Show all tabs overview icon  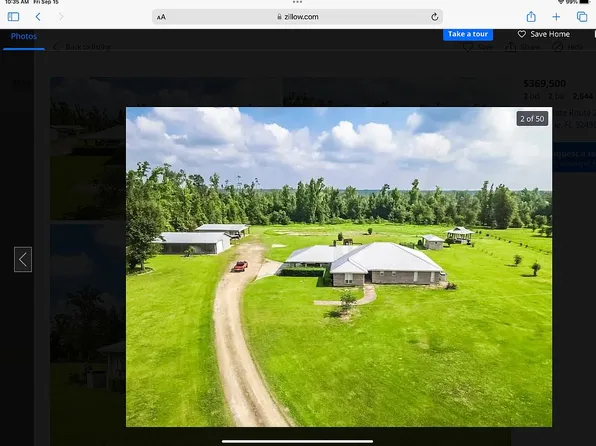pos(582,17)
